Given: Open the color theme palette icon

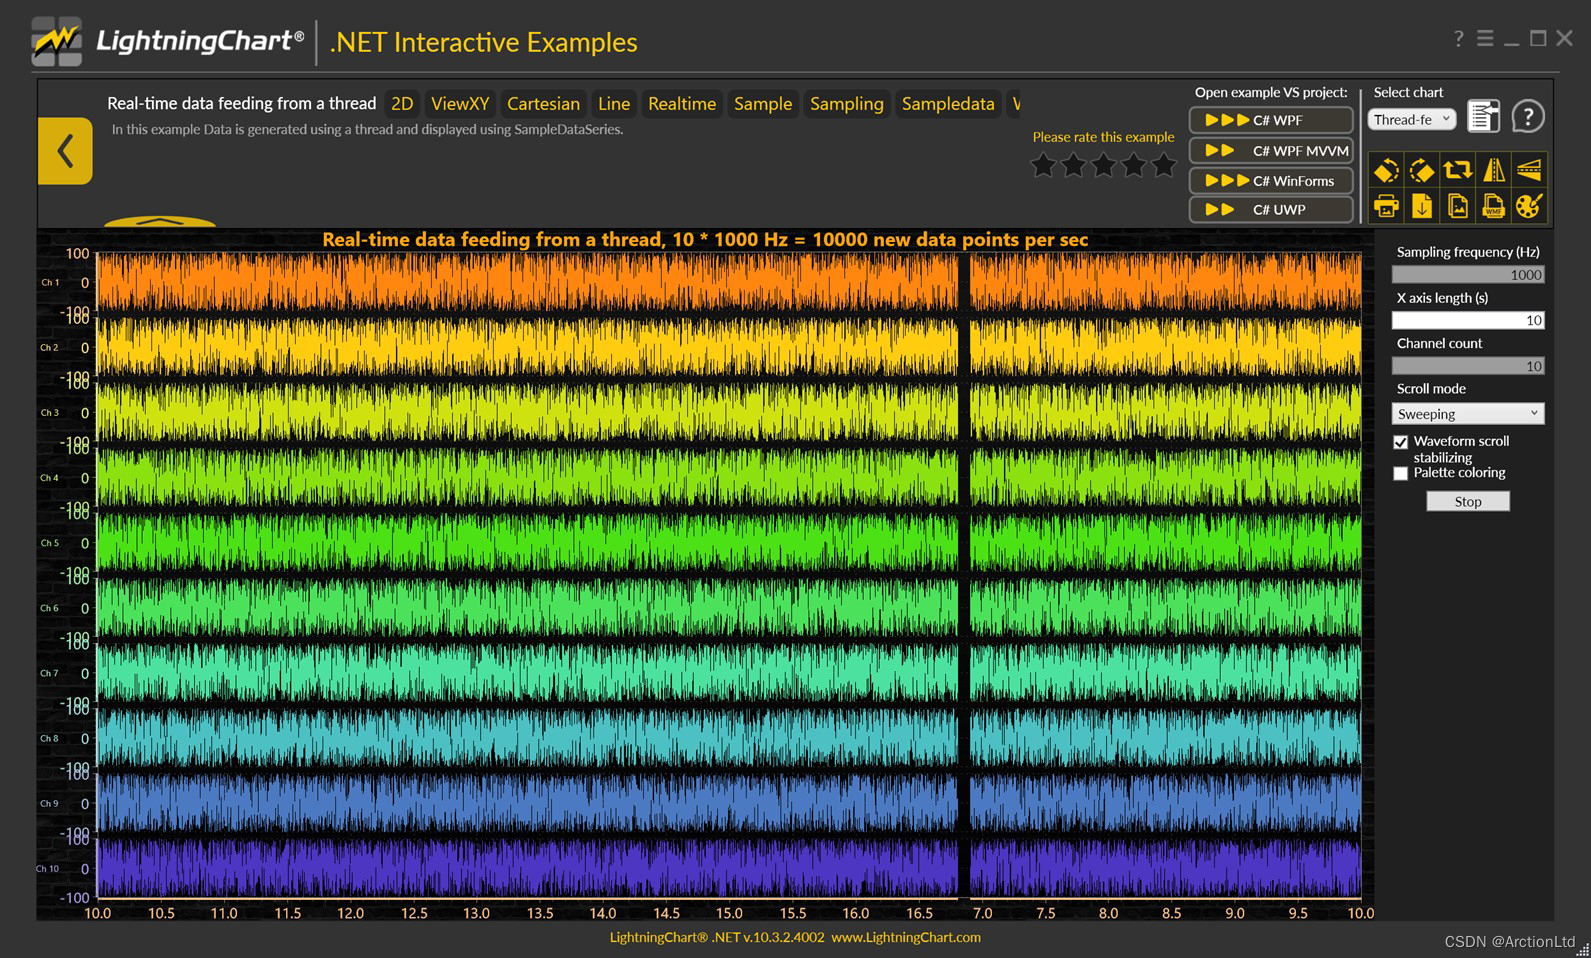Looking at the screenshot, I should [x=1529, y=206].
